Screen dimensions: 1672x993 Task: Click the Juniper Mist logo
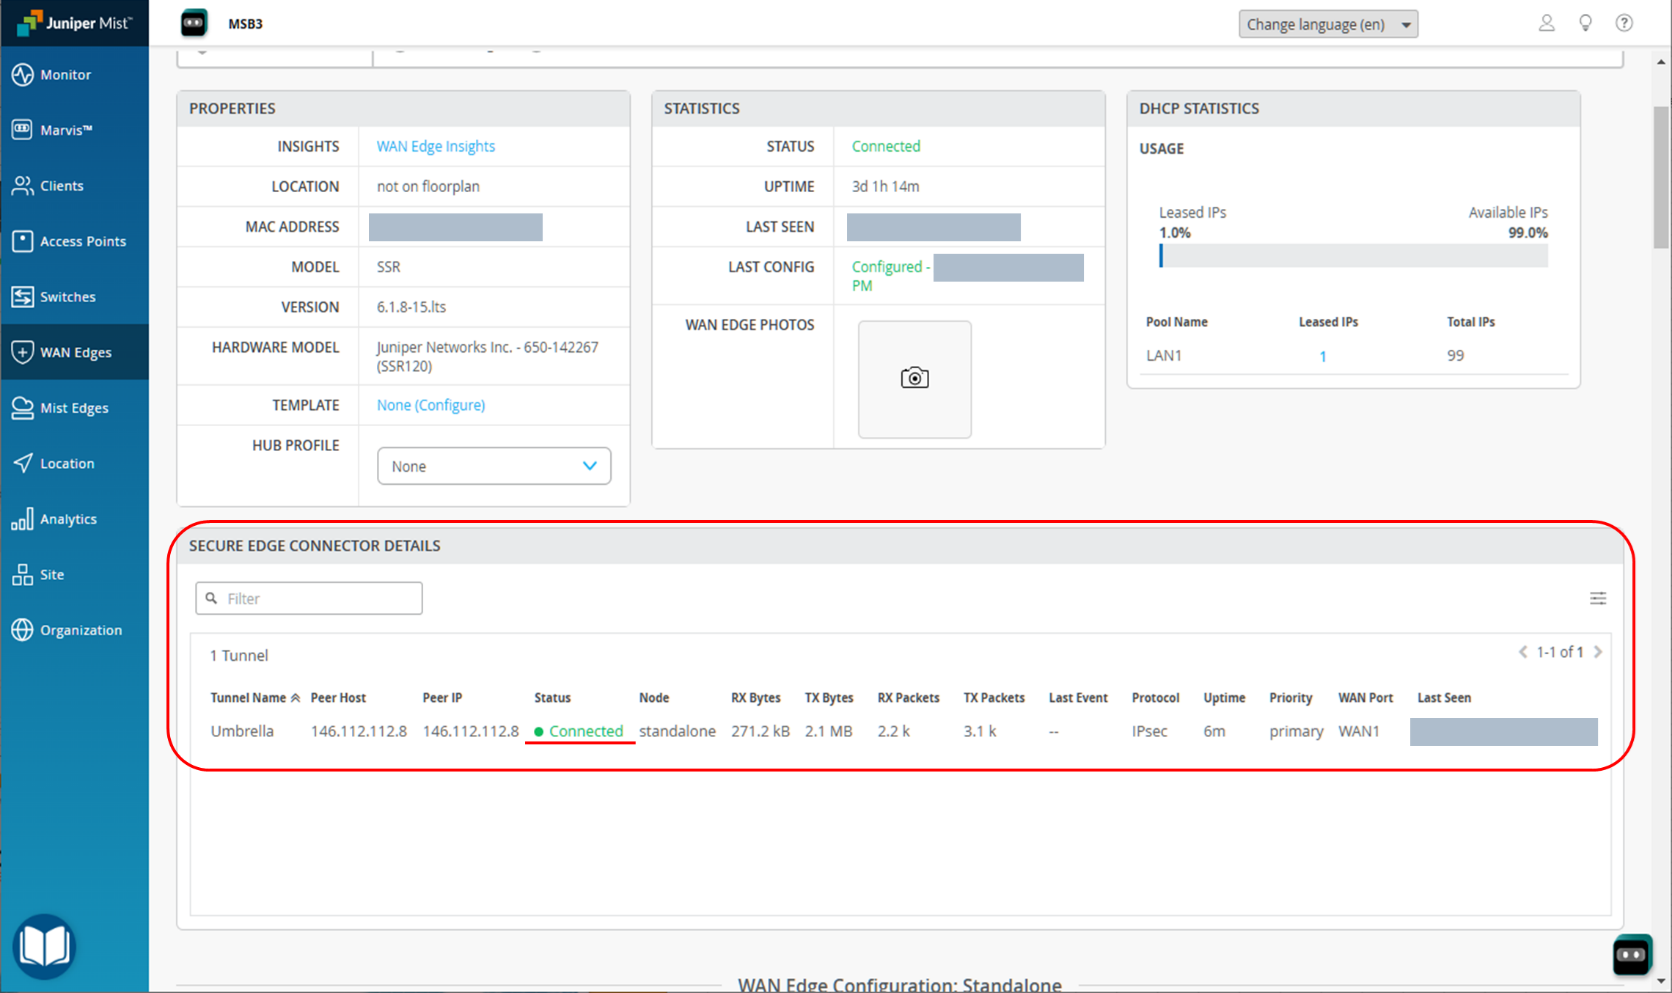coord(74,22)
